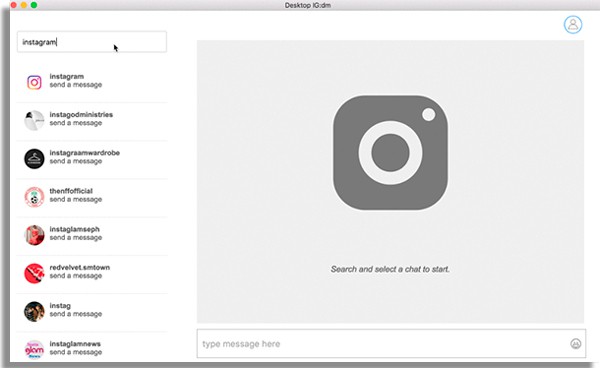Click send a message under instagodministries
This screenshot has width=600, height=368.
coord(76,123)
